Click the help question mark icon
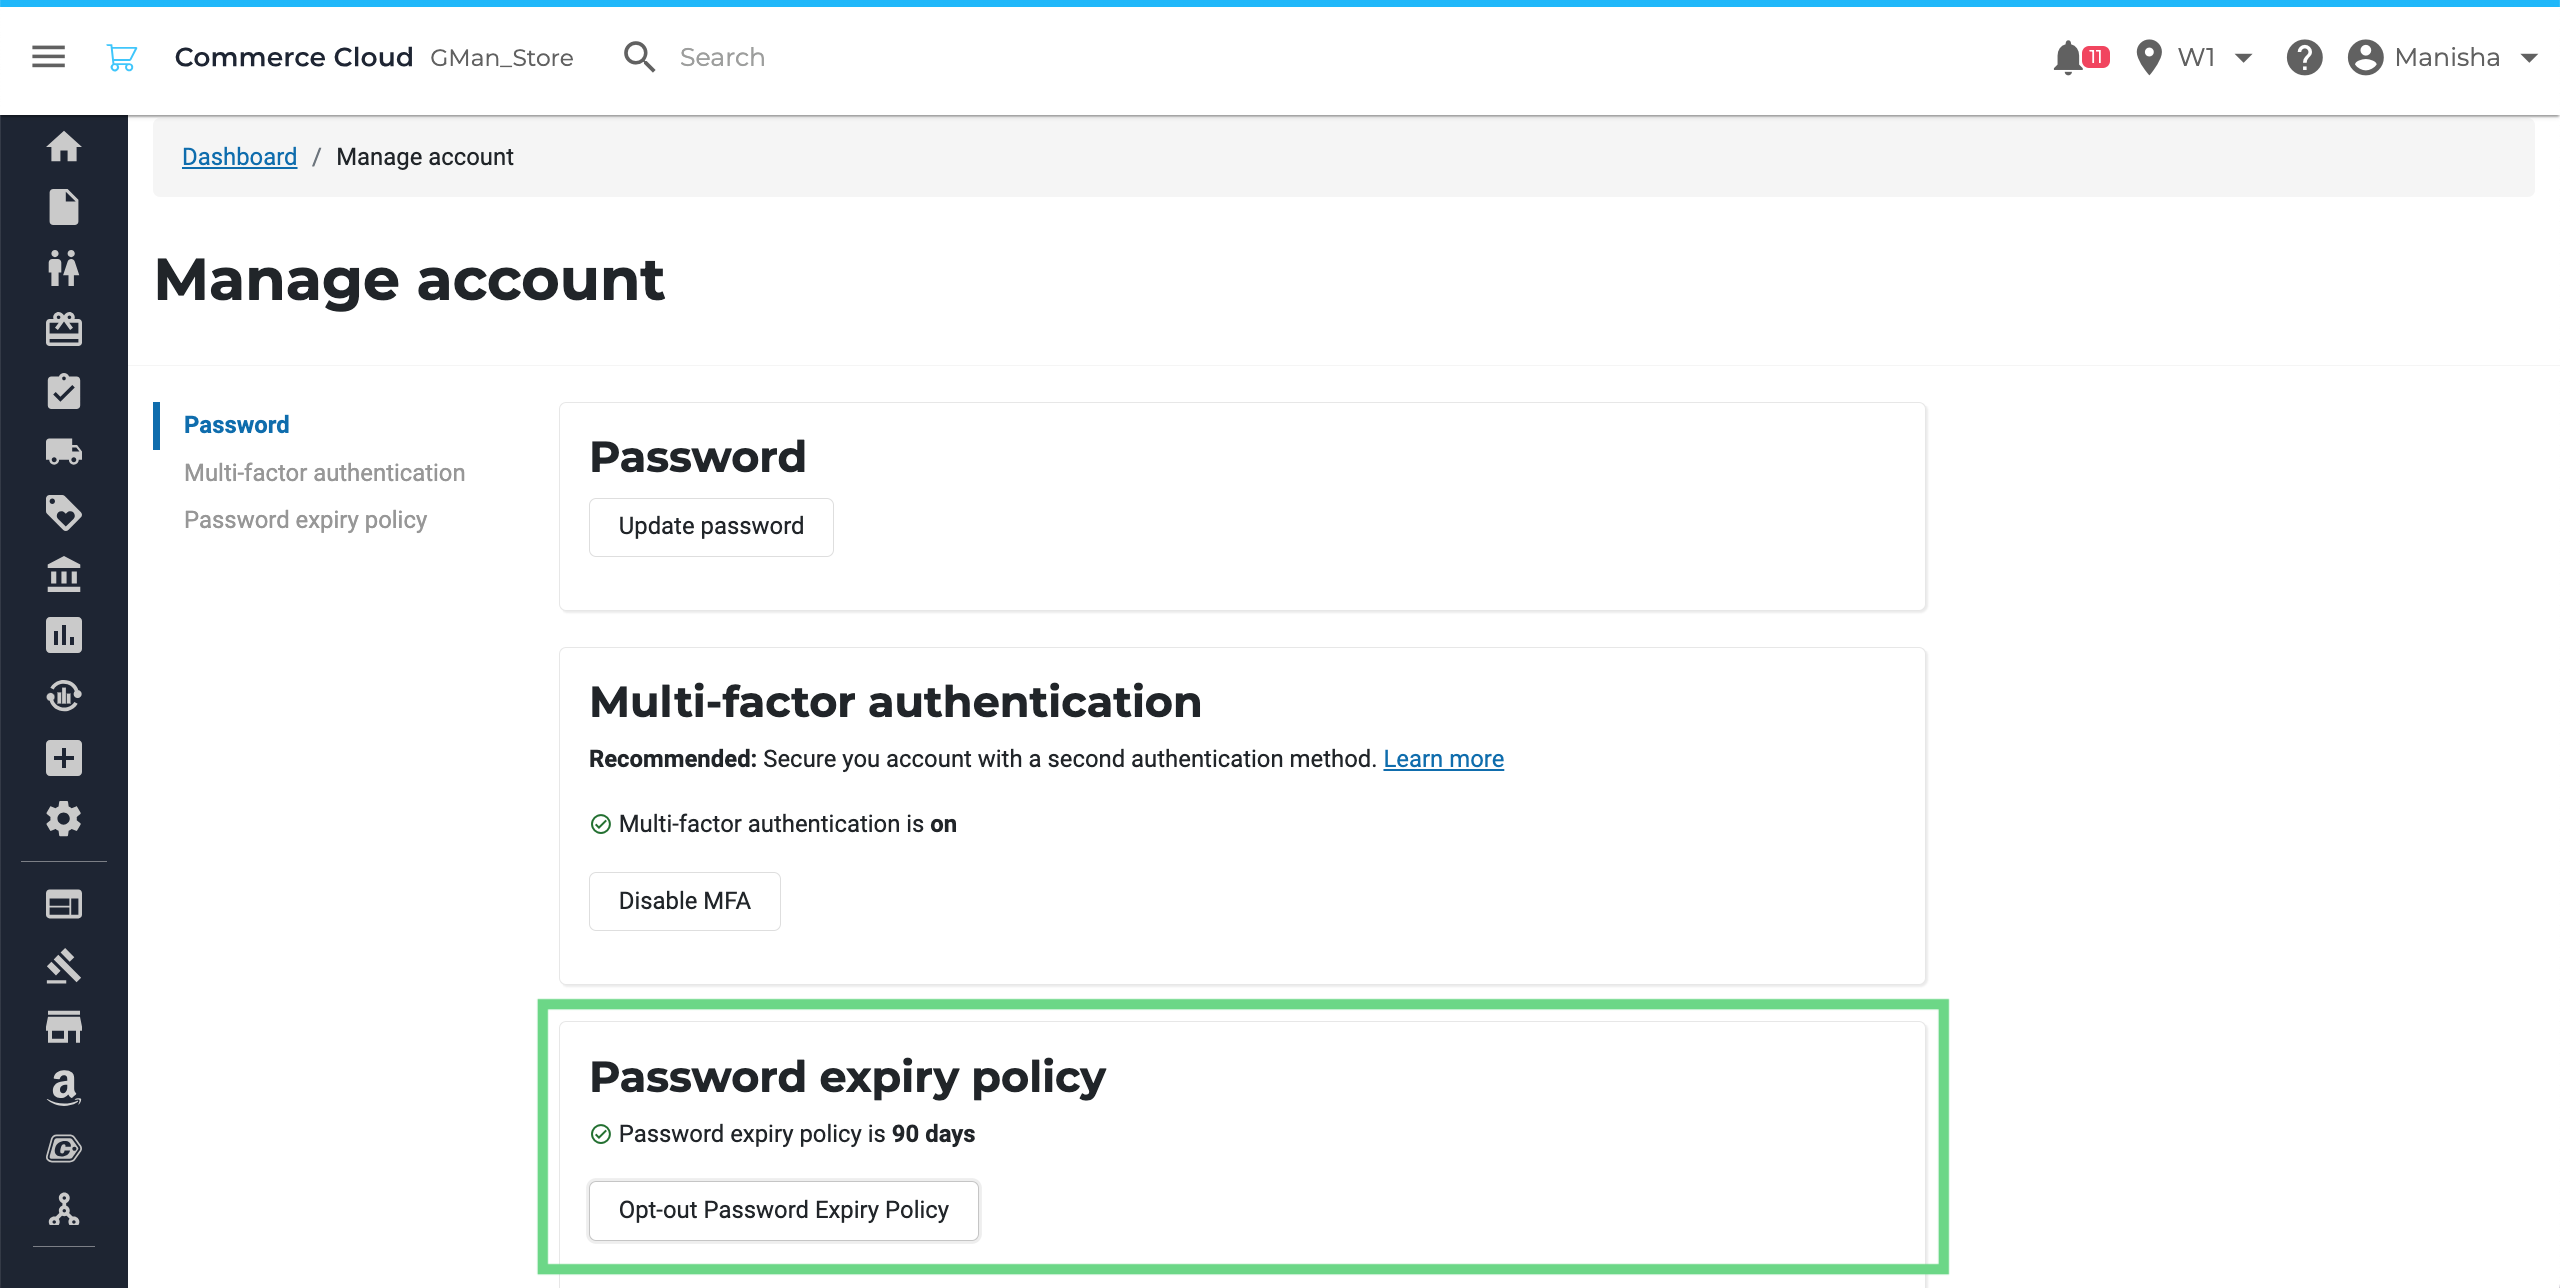 point(2303,57)
